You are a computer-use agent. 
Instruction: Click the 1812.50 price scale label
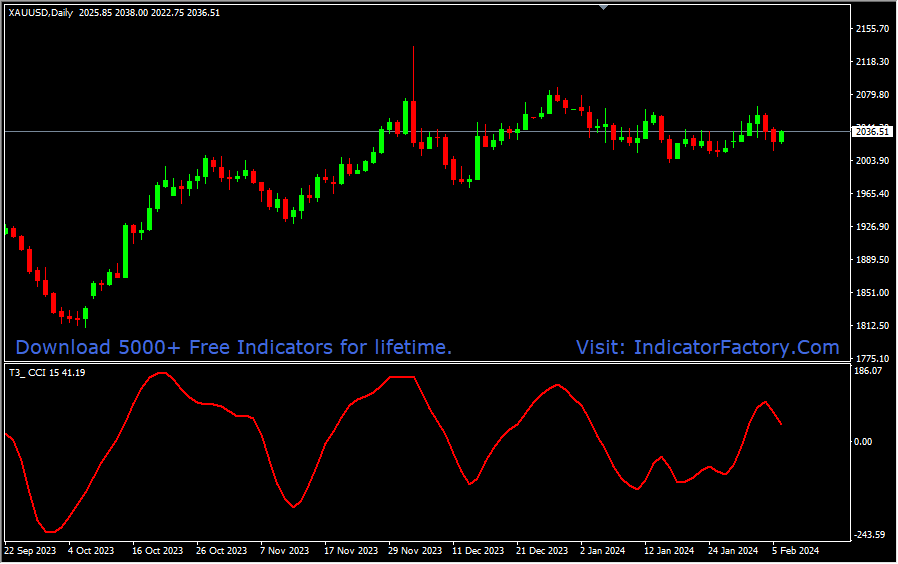click(872, 325)
